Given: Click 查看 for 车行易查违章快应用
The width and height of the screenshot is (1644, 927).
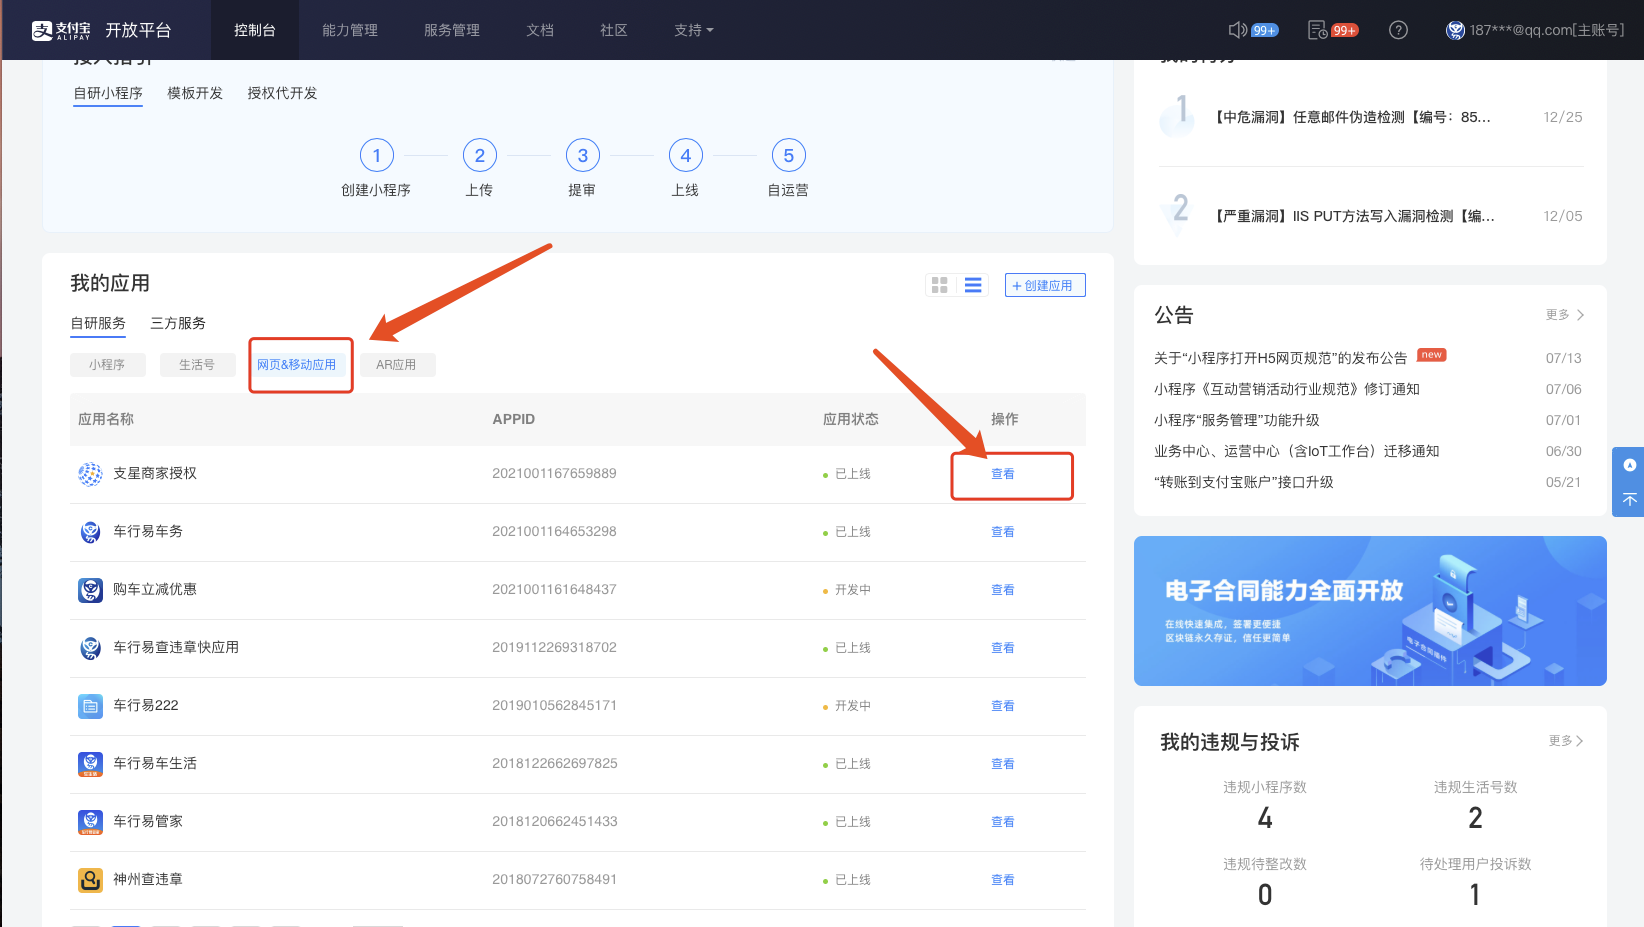Looking at the screenshot, I should tap(1003, 648).
